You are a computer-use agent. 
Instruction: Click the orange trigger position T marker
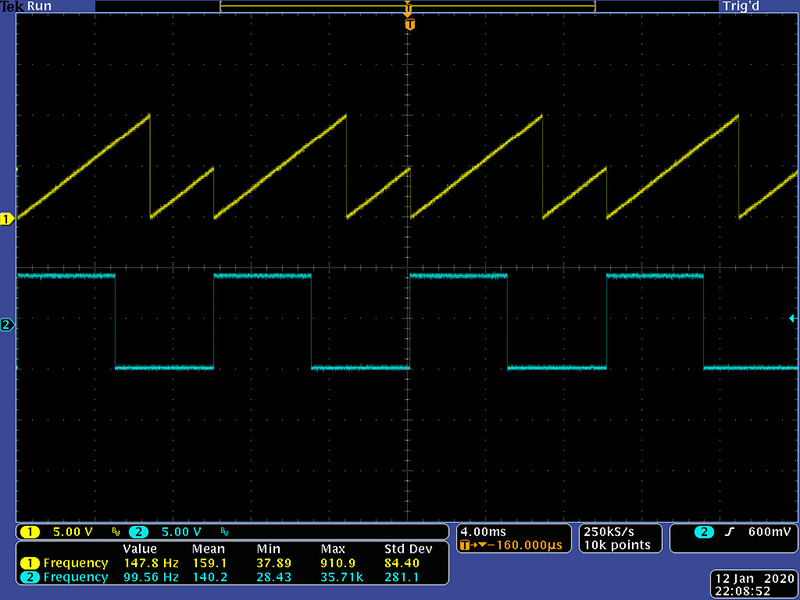(x=409, y=24)
